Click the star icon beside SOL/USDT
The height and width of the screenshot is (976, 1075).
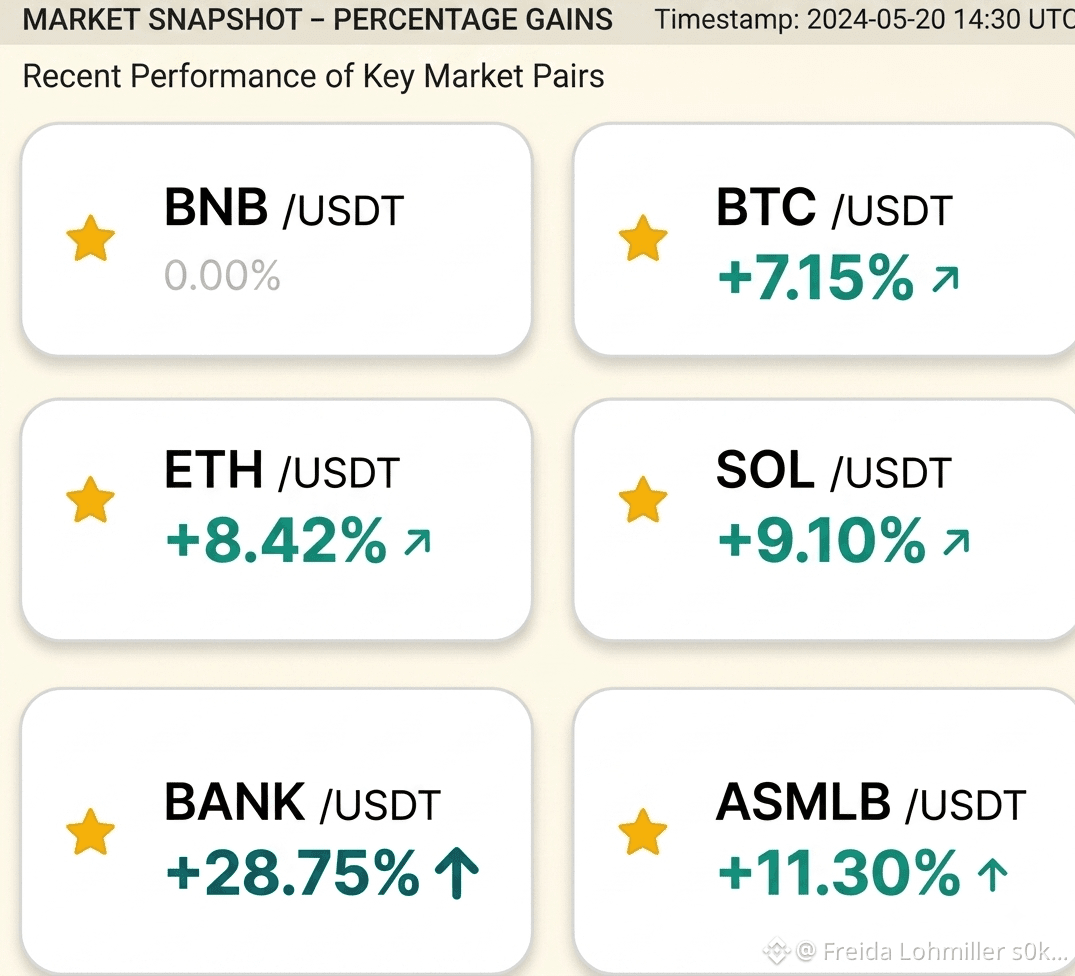(x=643, y=500)
